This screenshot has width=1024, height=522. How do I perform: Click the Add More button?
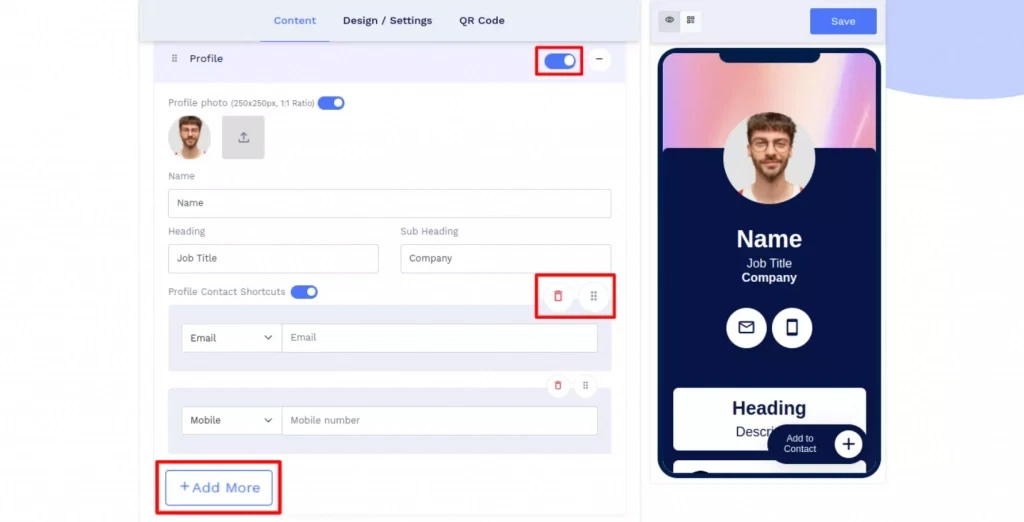click(219, 487)
